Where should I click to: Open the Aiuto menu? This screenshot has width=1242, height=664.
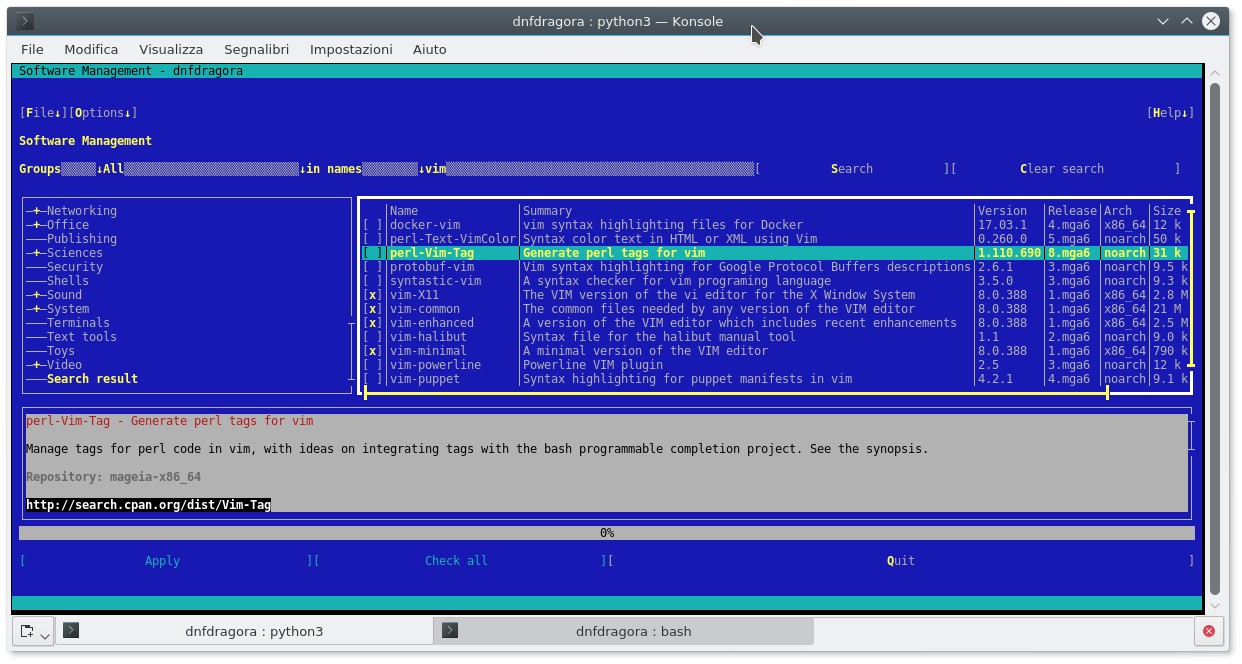coord(430,49)
